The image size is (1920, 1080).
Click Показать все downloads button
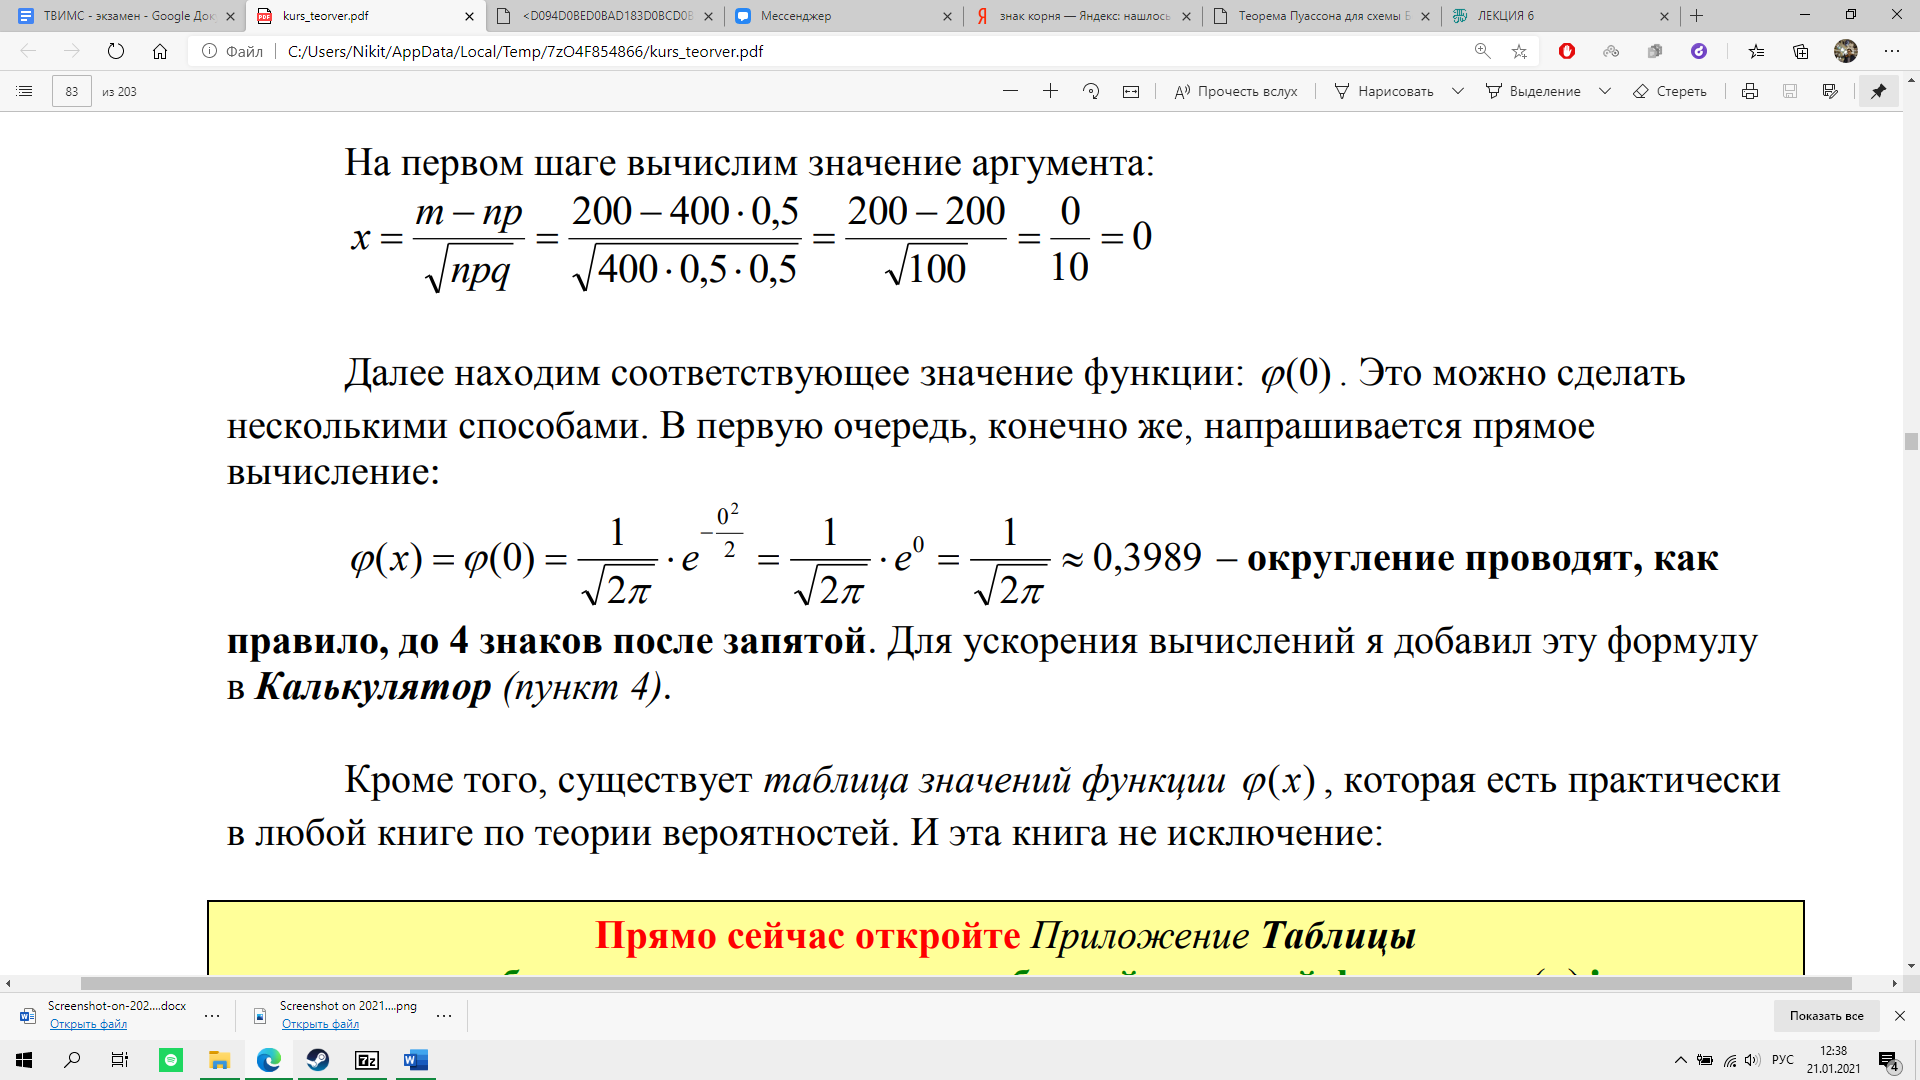(x=1826, y=1016)
